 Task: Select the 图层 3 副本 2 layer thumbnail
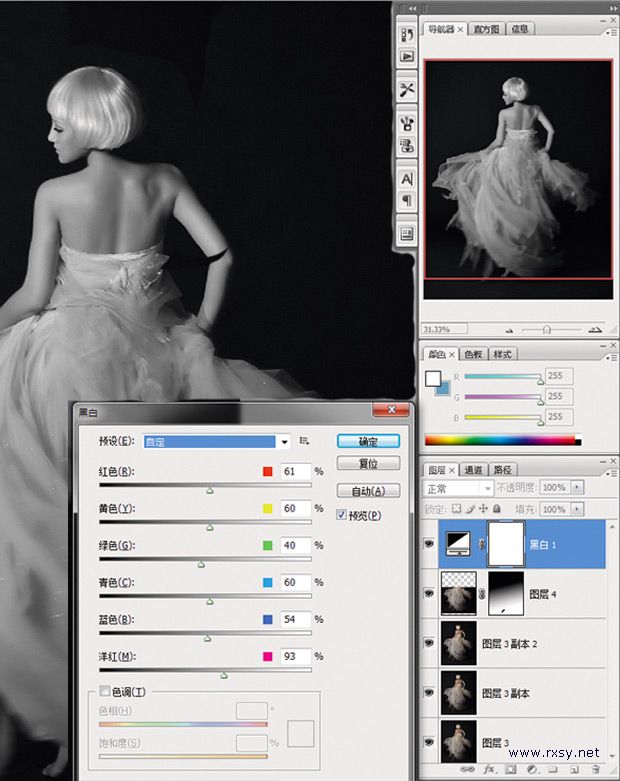[459, 643]
